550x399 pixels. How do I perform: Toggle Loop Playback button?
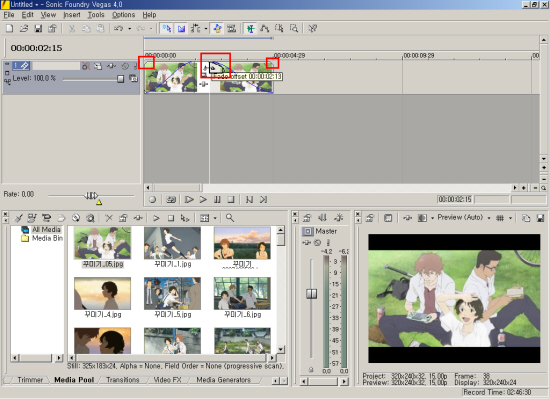(x=171, y=200)
